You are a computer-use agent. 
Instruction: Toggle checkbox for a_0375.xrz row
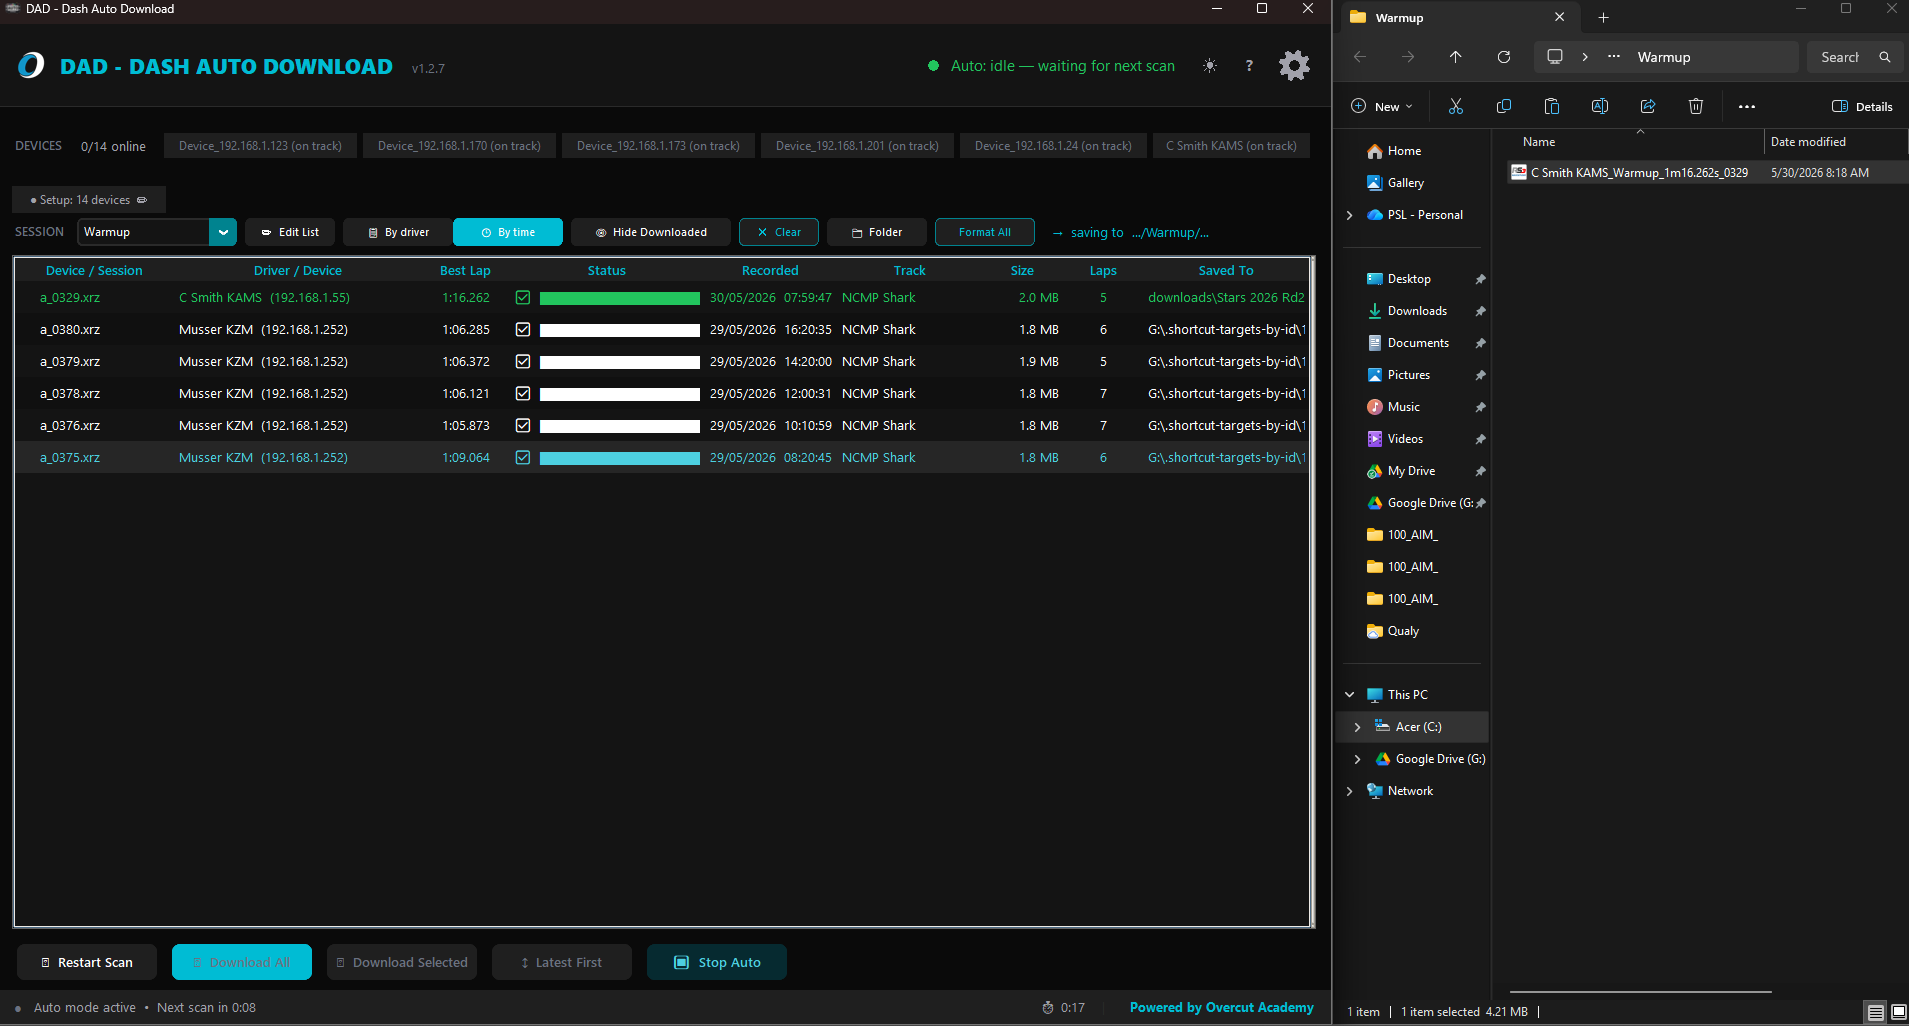(523, 457)
